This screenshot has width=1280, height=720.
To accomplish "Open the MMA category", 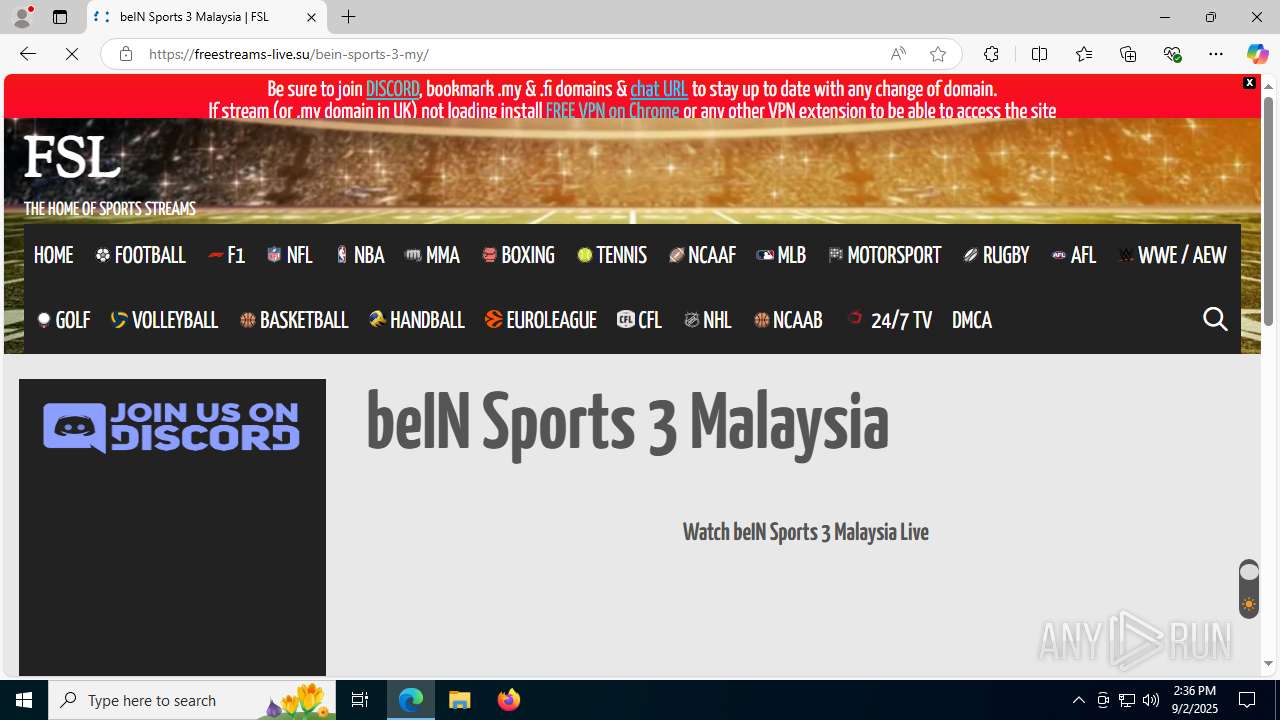I will coord(432,255).
